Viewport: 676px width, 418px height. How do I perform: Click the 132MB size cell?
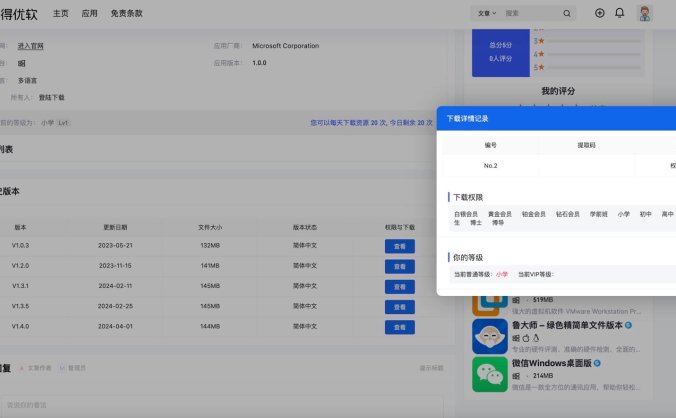[x=210, y=245]
